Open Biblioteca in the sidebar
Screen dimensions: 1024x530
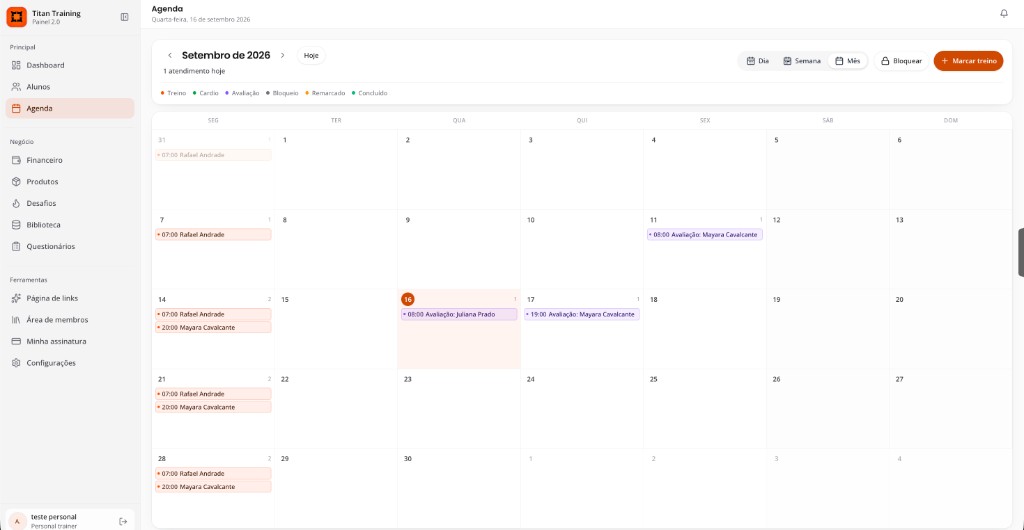[70, 225]
